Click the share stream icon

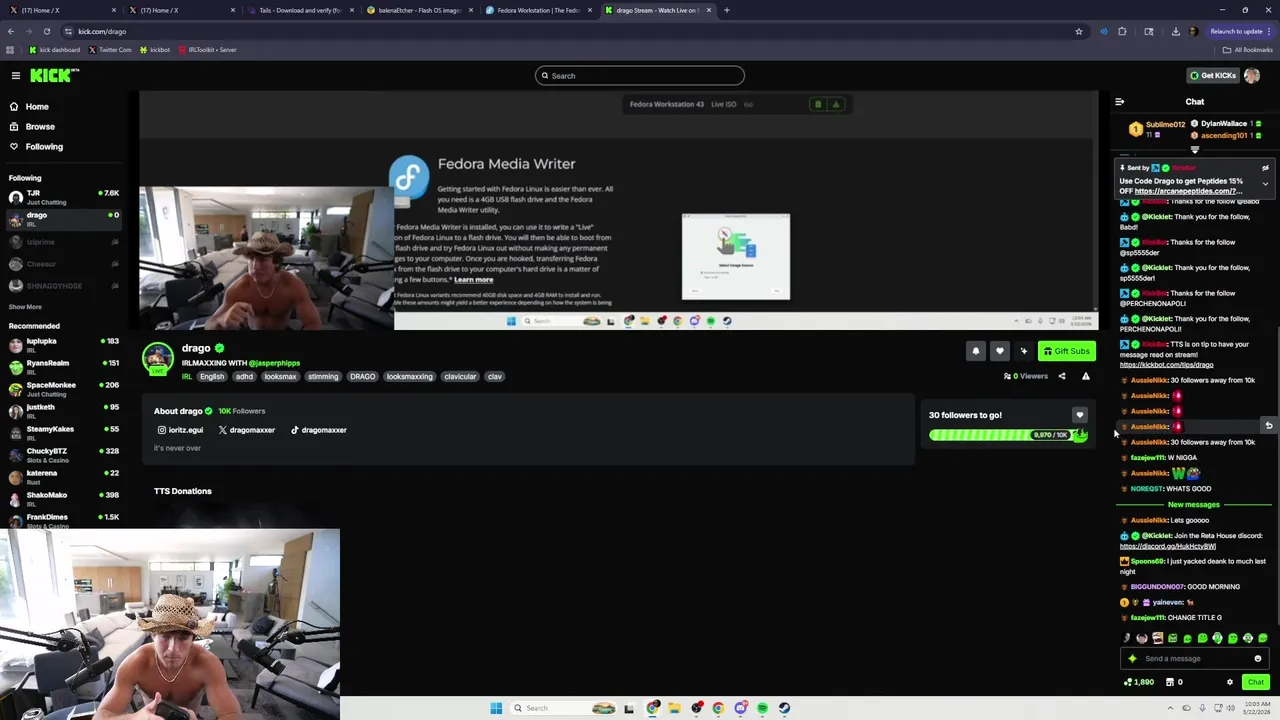click(1062, 376)
